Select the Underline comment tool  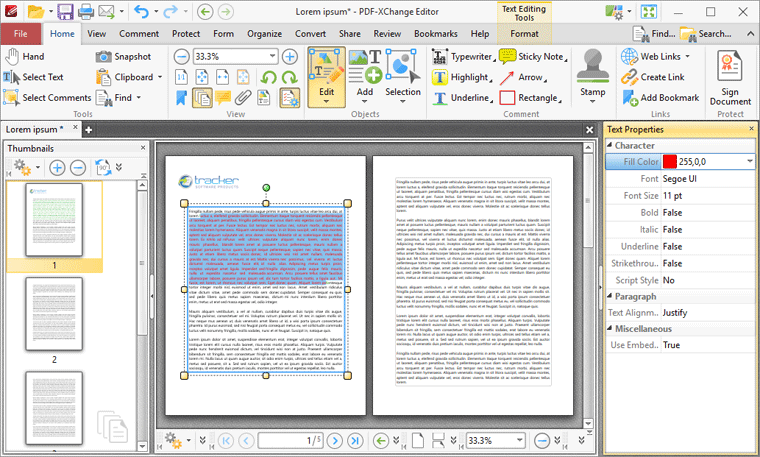[462, 98]
